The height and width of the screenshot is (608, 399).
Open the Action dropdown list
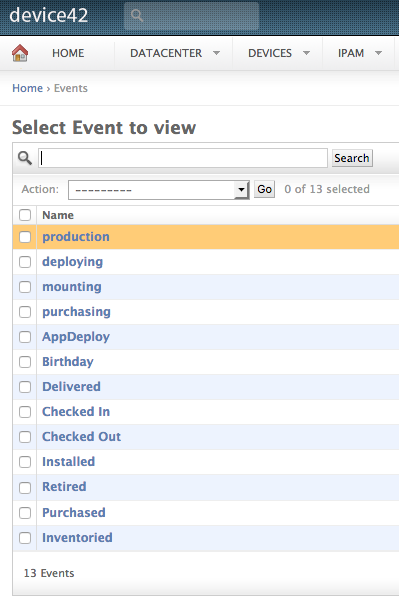coord(159,190)
